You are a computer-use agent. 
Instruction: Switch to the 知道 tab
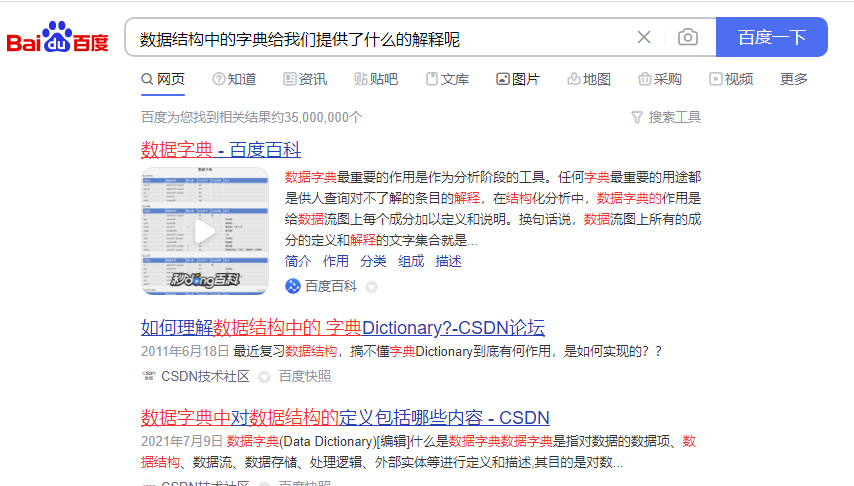(x=234, y=80)
